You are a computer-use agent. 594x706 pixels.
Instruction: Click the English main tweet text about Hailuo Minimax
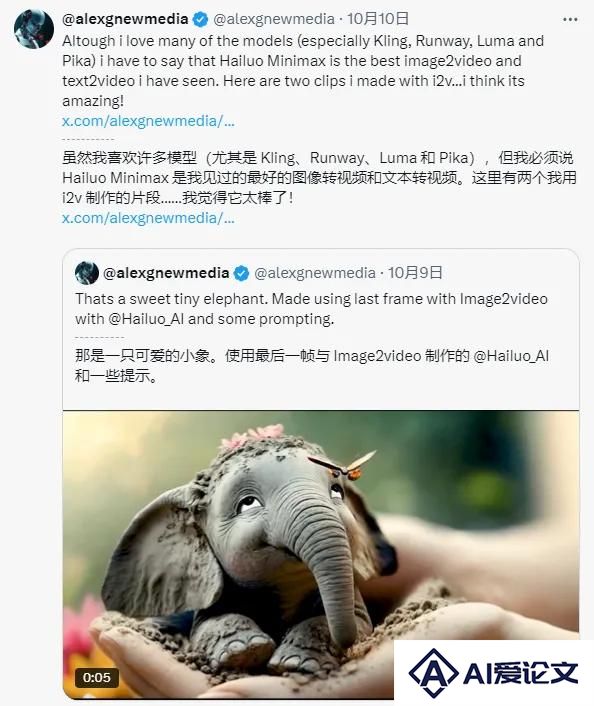pyautogui.click(x=303, y=71)
